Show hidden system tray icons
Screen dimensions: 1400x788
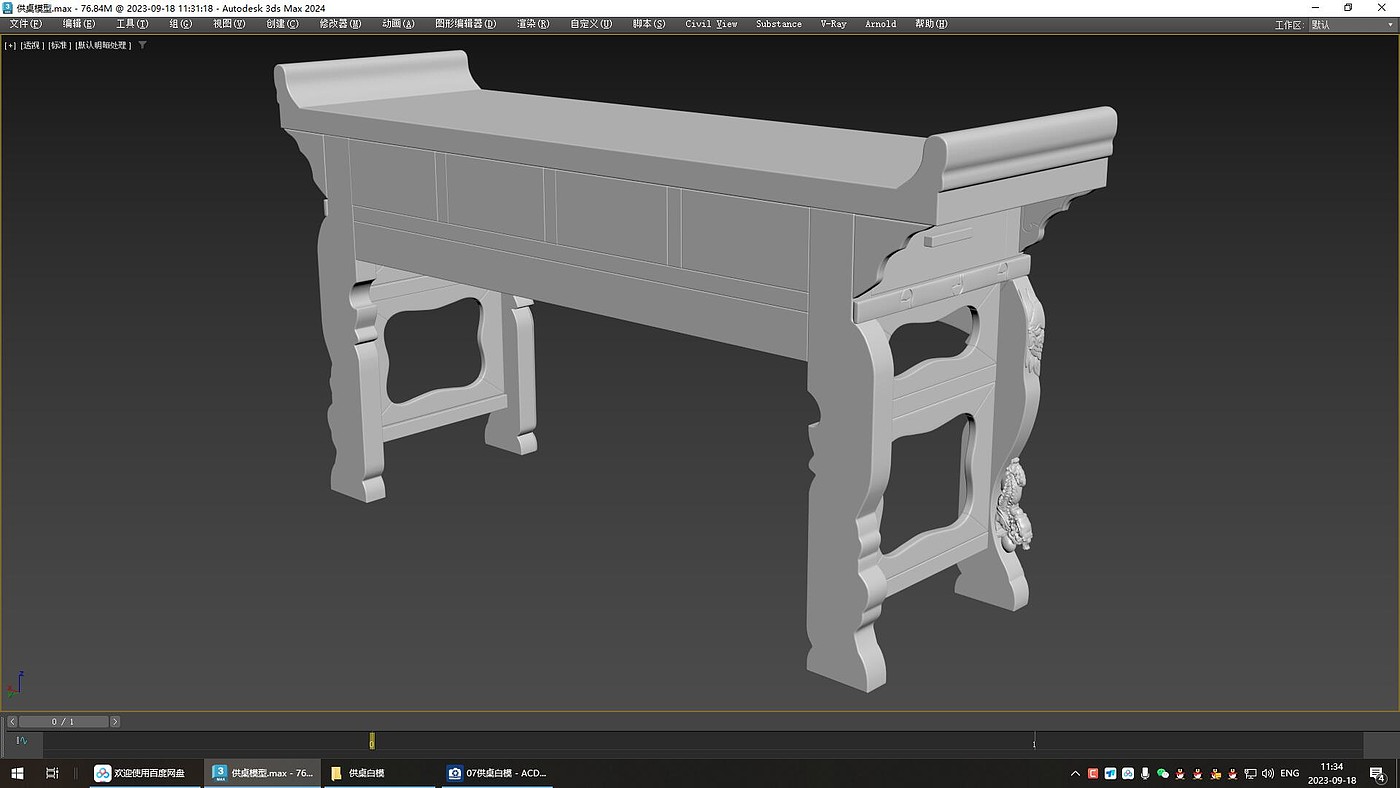tap(1076, 773)
